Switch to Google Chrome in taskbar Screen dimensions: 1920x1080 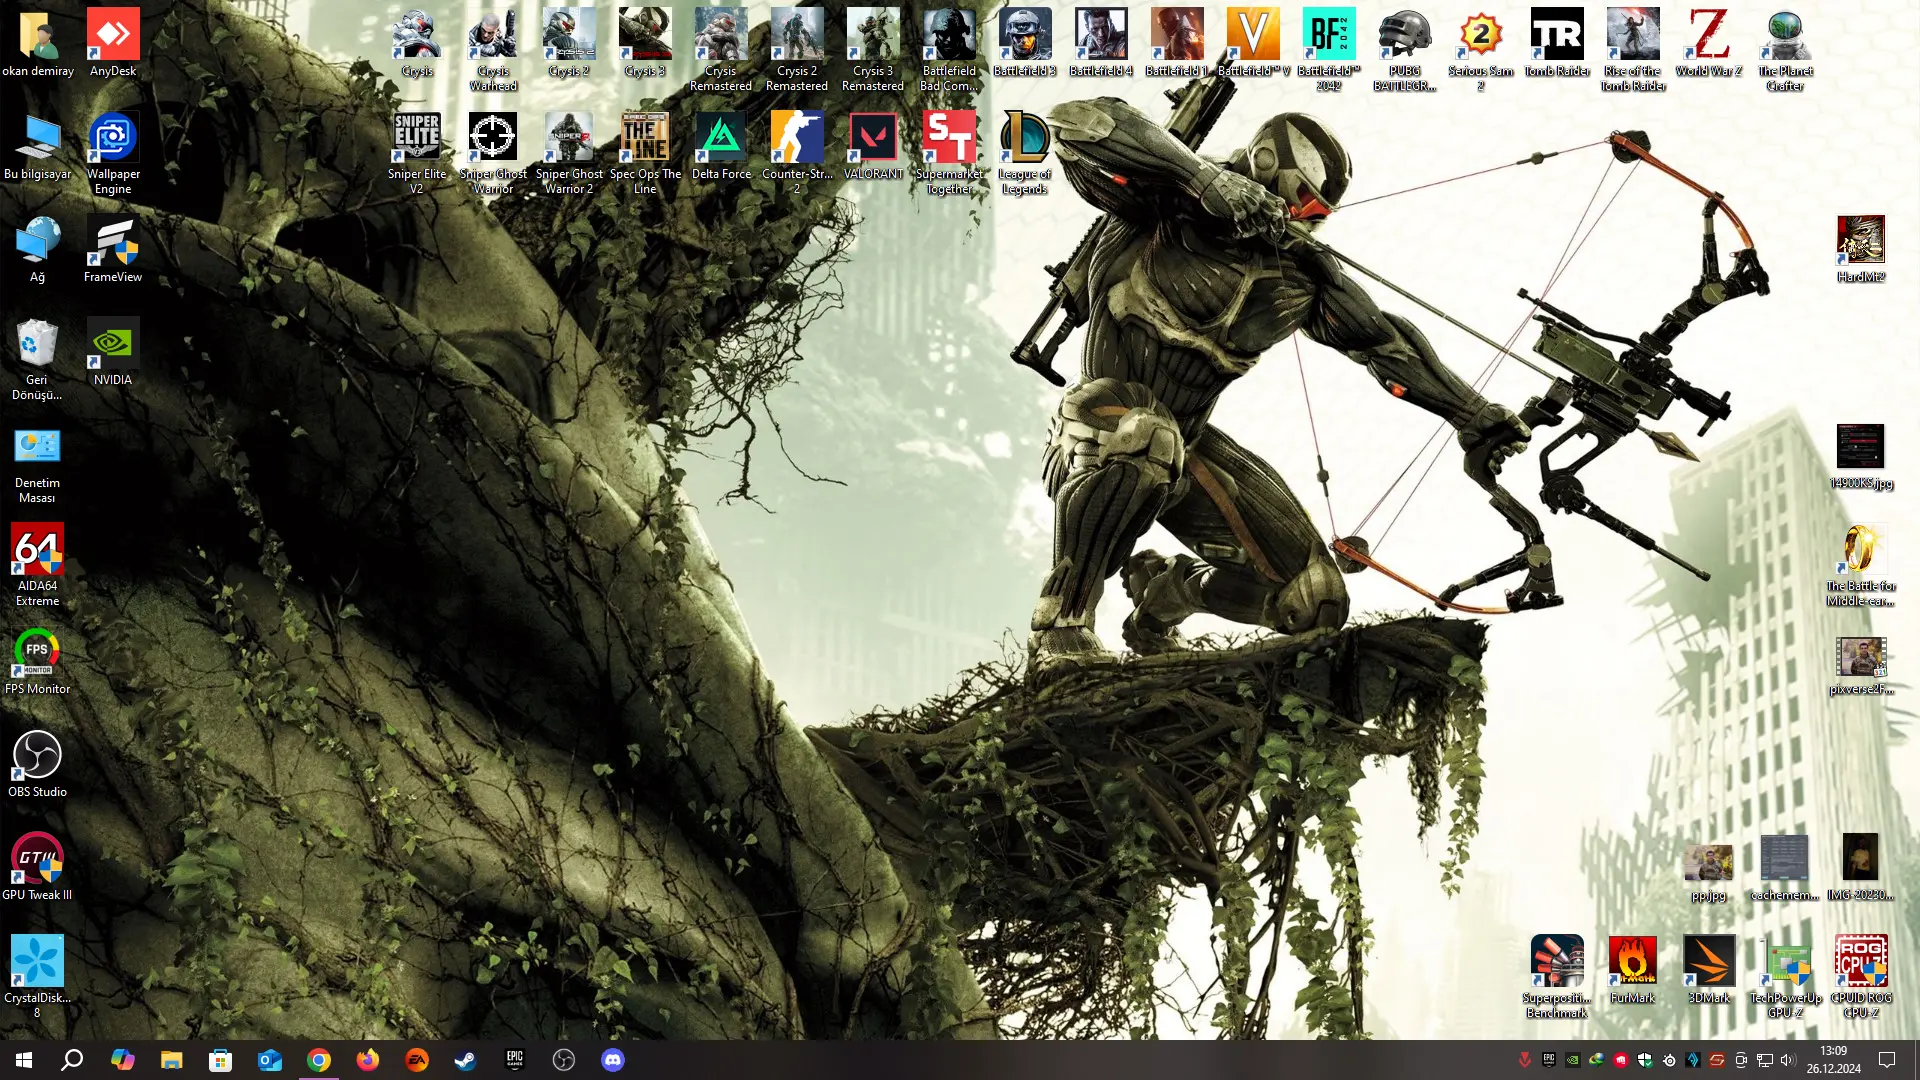(319, 1060)
